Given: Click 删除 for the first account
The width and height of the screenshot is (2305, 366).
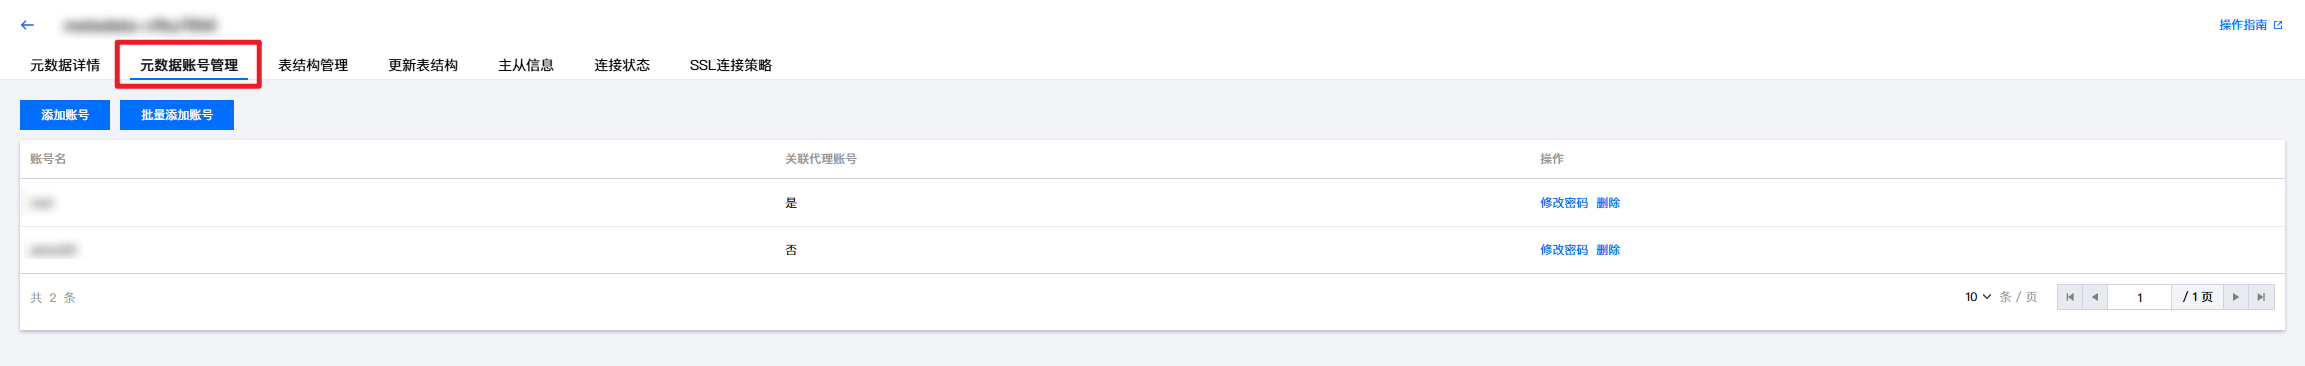Looking at the screenshot, I should click(1608, 203).
